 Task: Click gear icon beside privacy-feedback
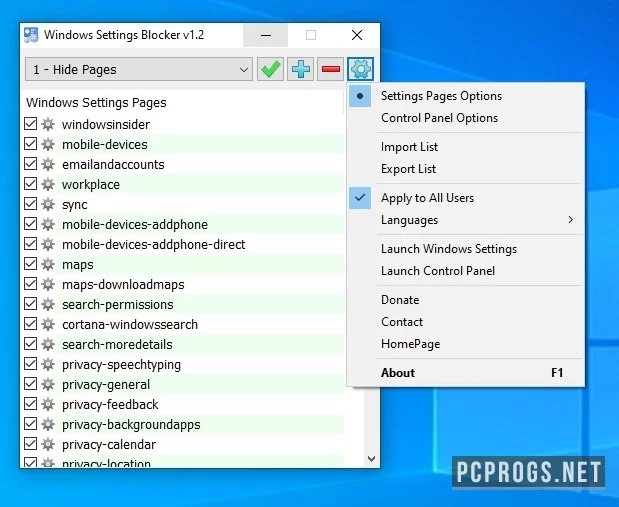[x=48, y=404]
